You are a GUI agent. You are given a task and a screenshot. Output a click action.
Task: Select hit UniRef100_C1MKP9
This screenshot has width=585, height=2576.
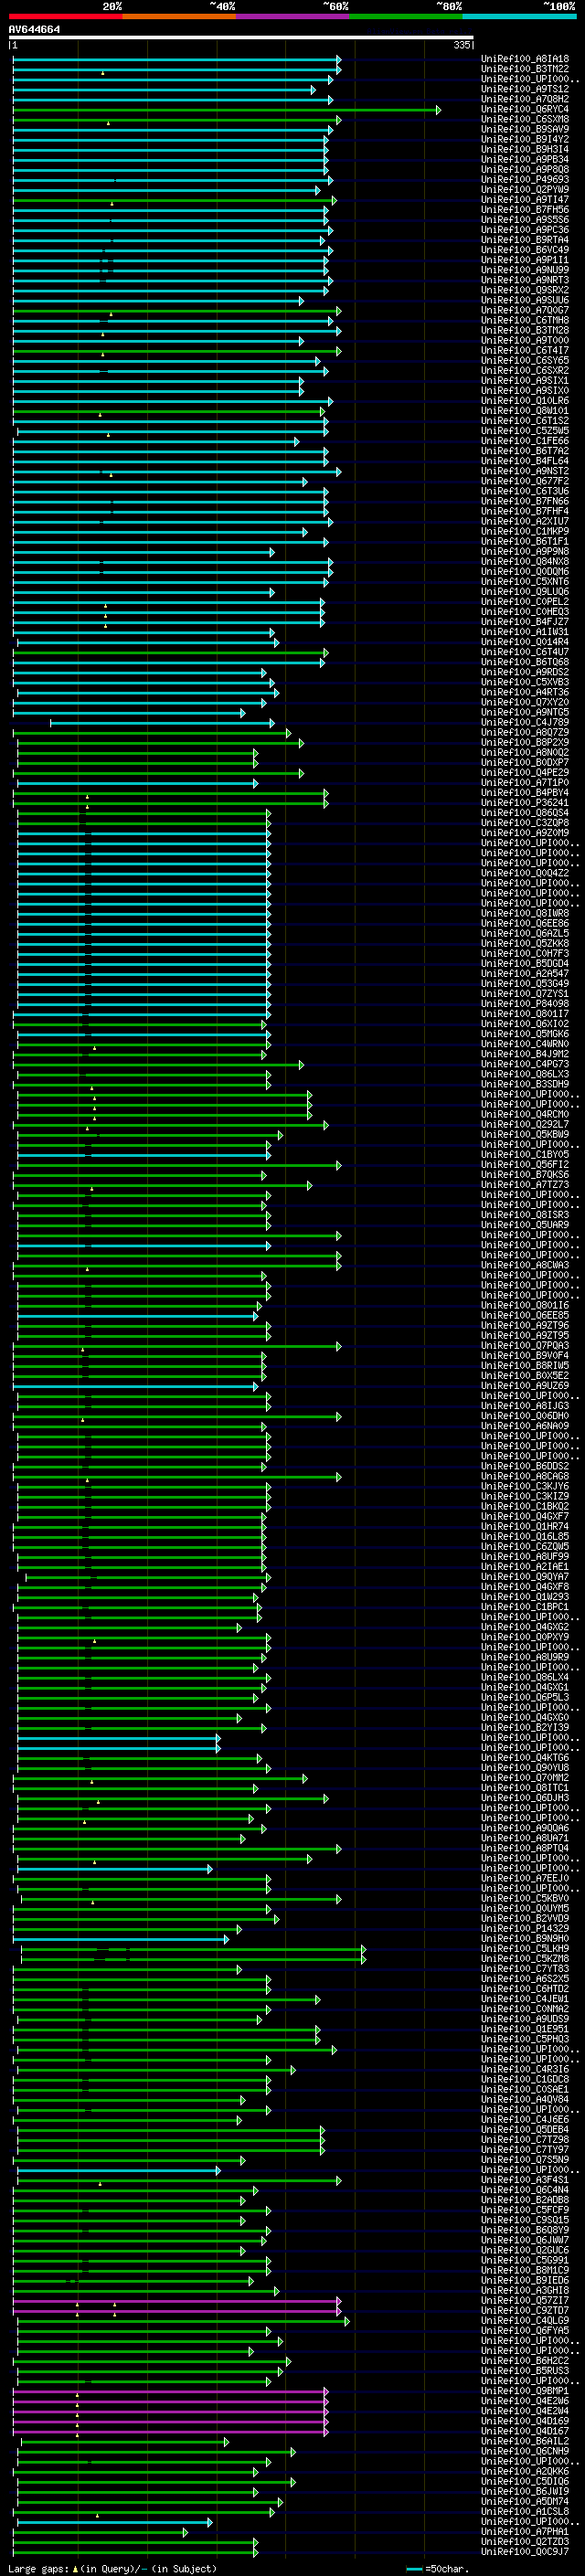[525, 531]
